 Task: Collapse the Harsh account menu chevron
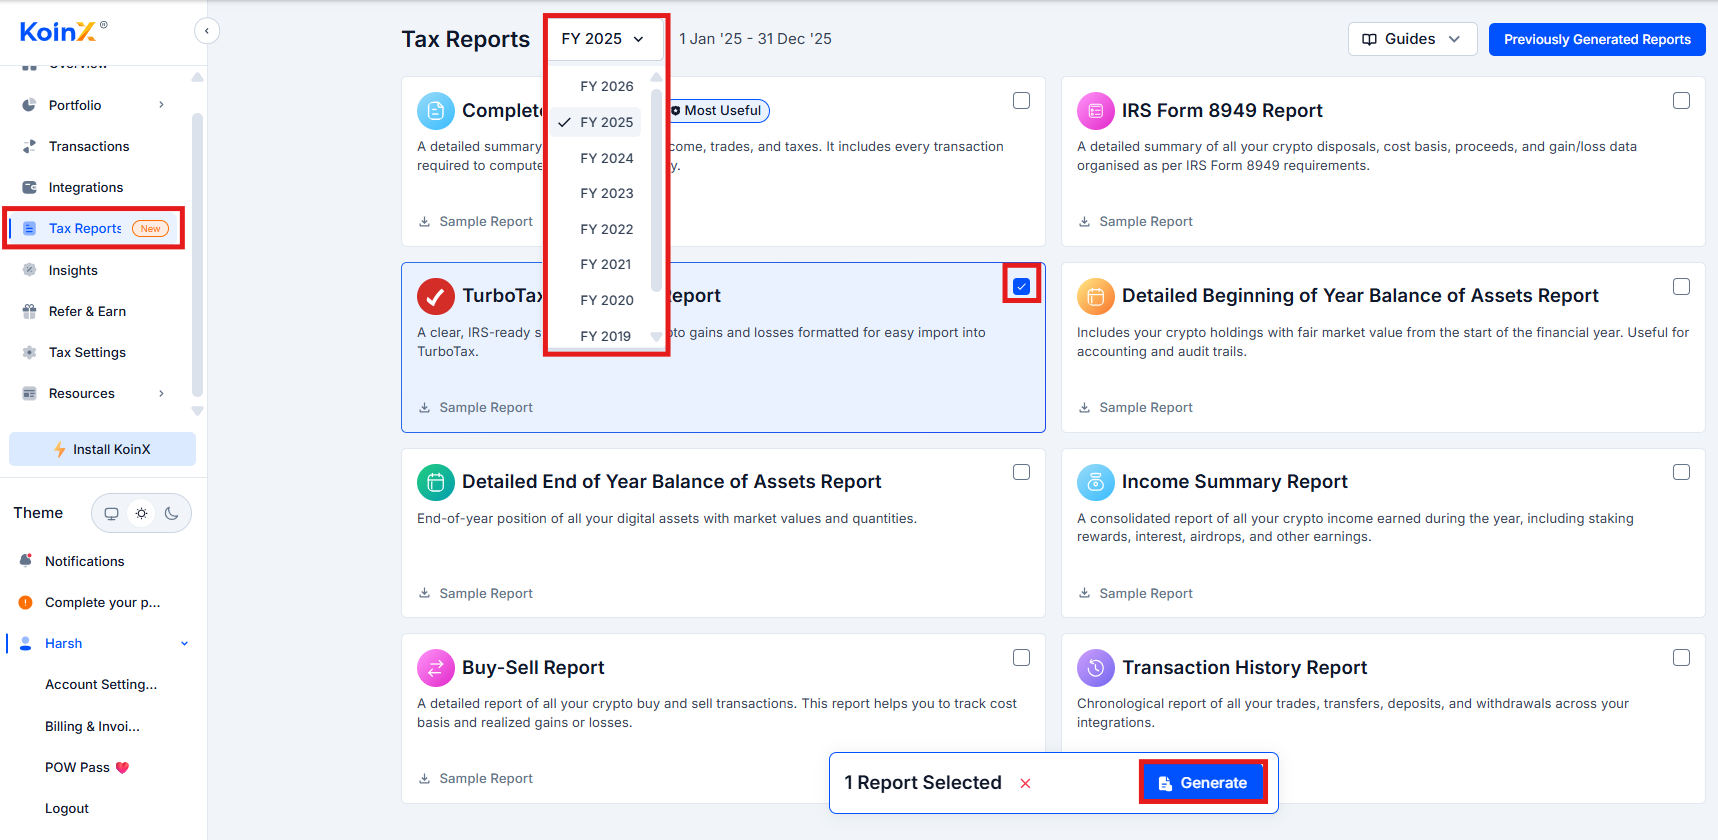[x=184, y=643]
